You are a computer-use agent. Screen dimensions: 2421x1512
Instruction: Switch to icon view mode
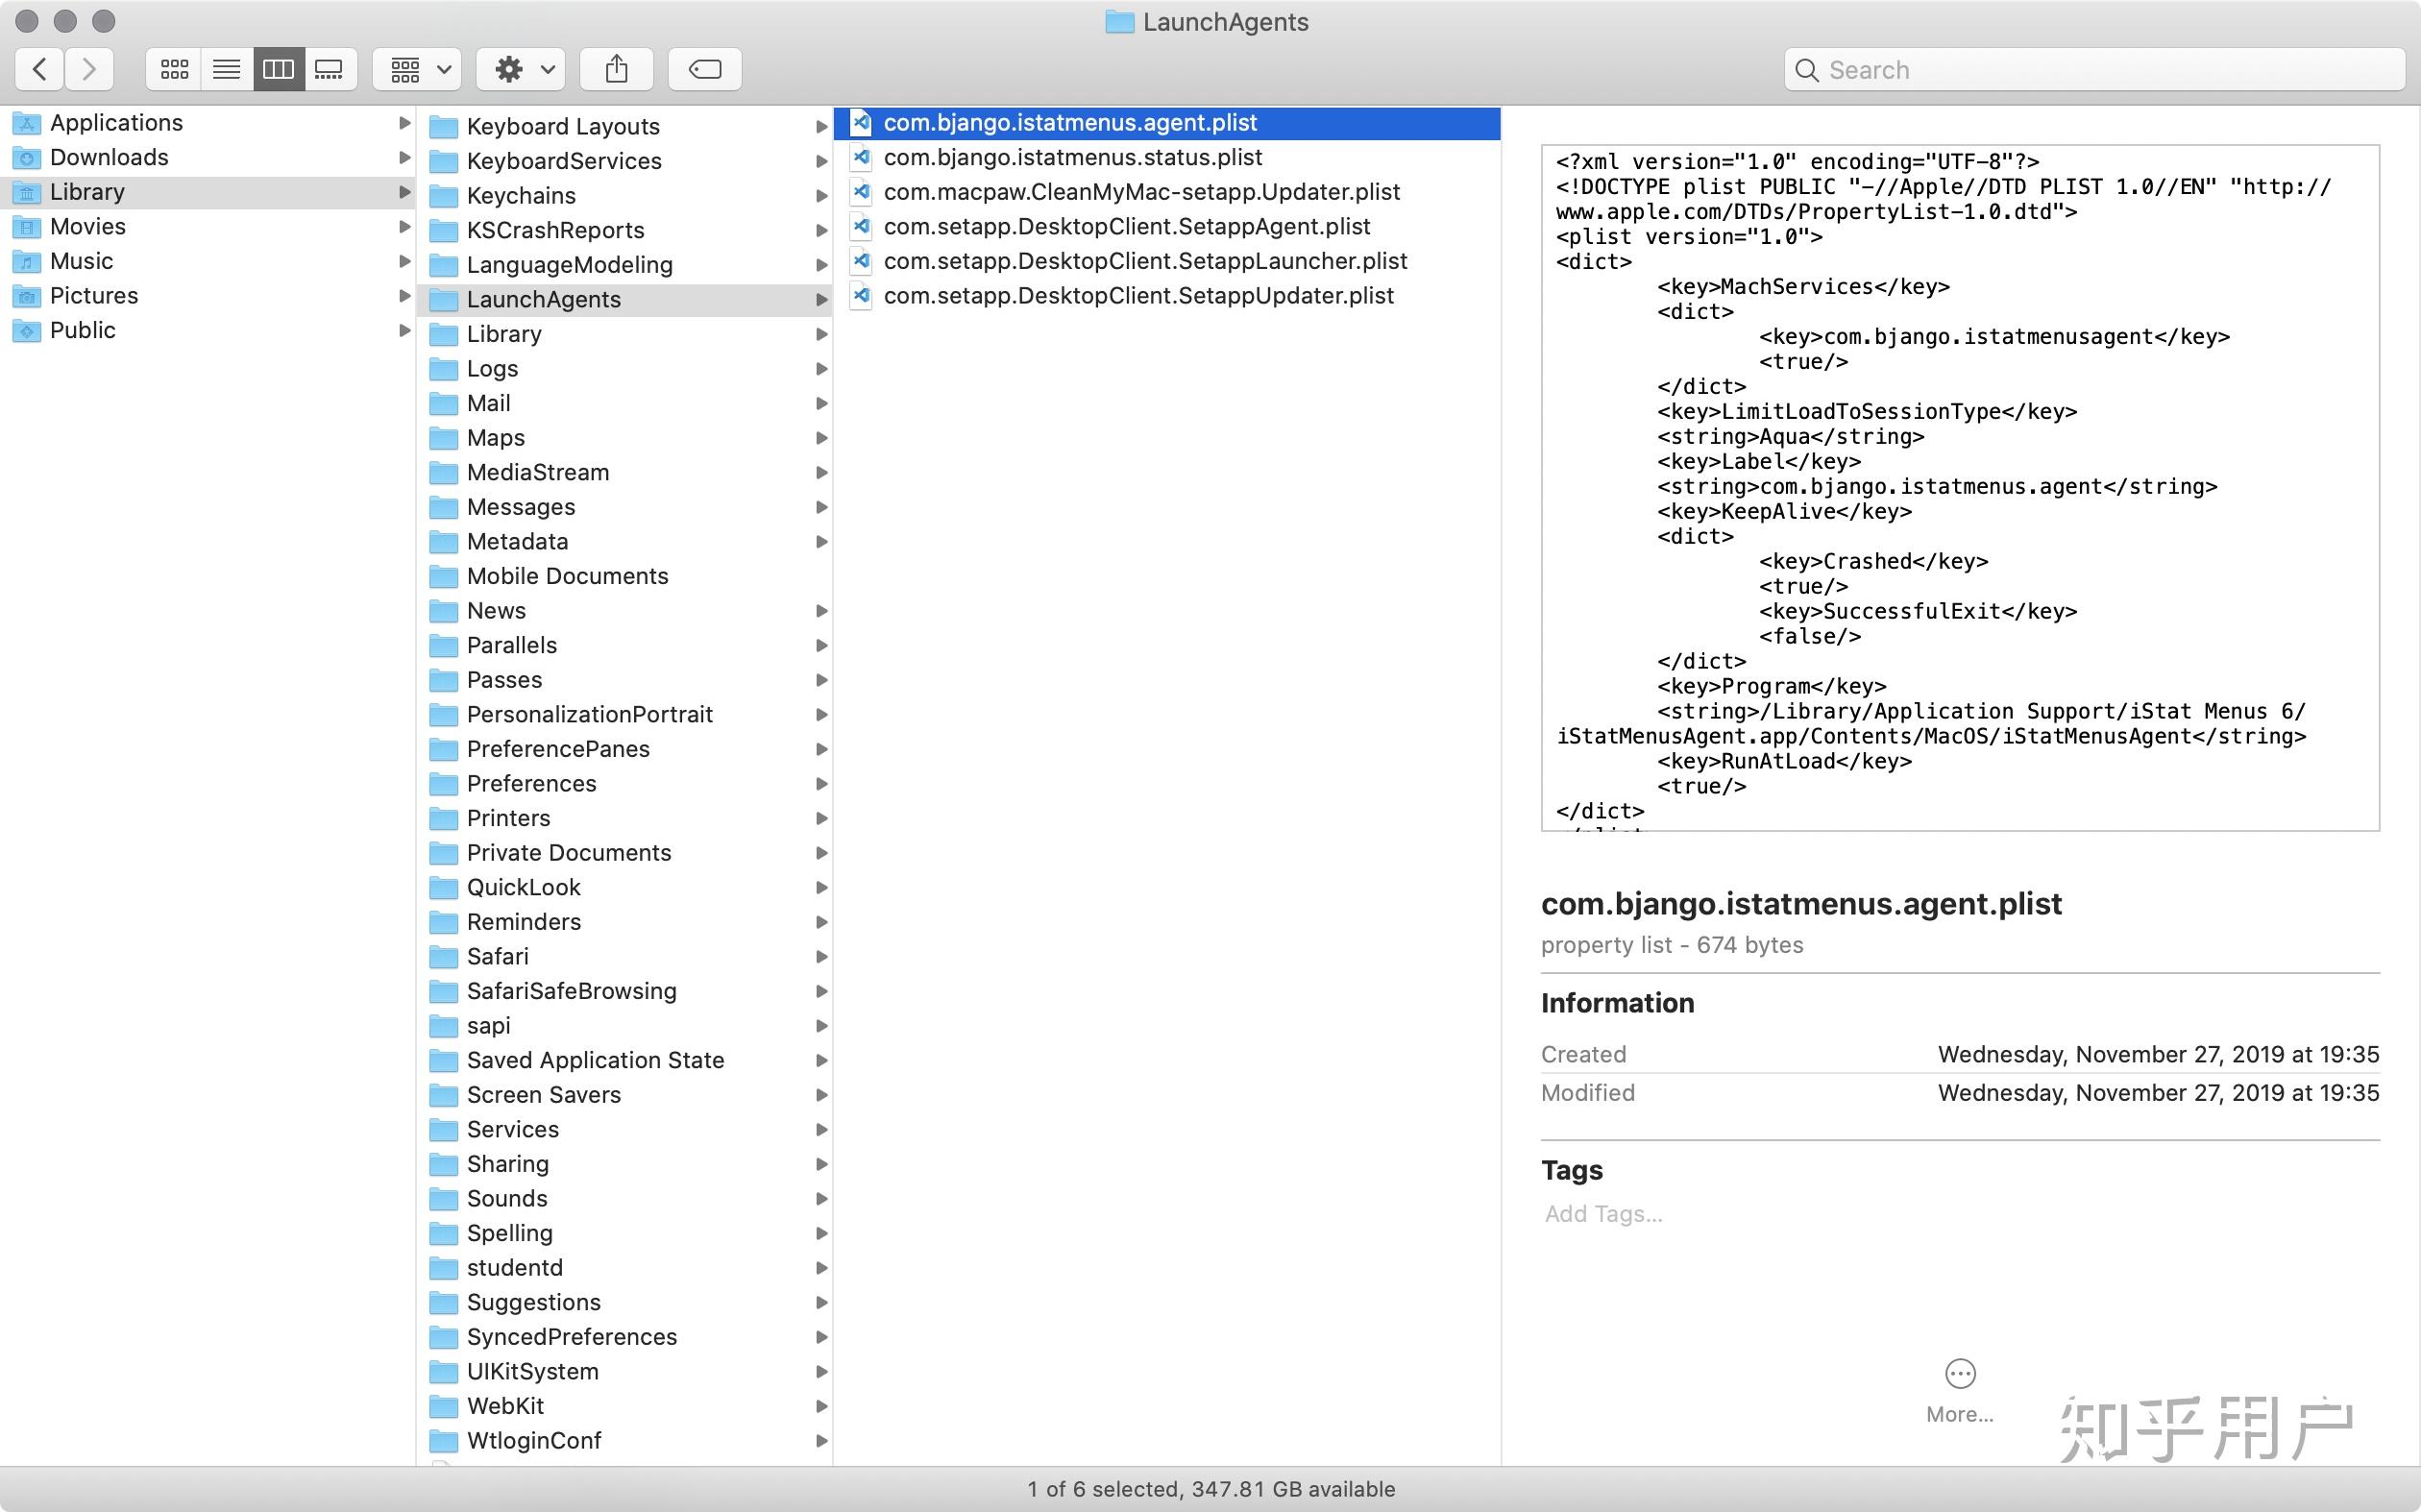pyautogui.click(x=174, y=69)
